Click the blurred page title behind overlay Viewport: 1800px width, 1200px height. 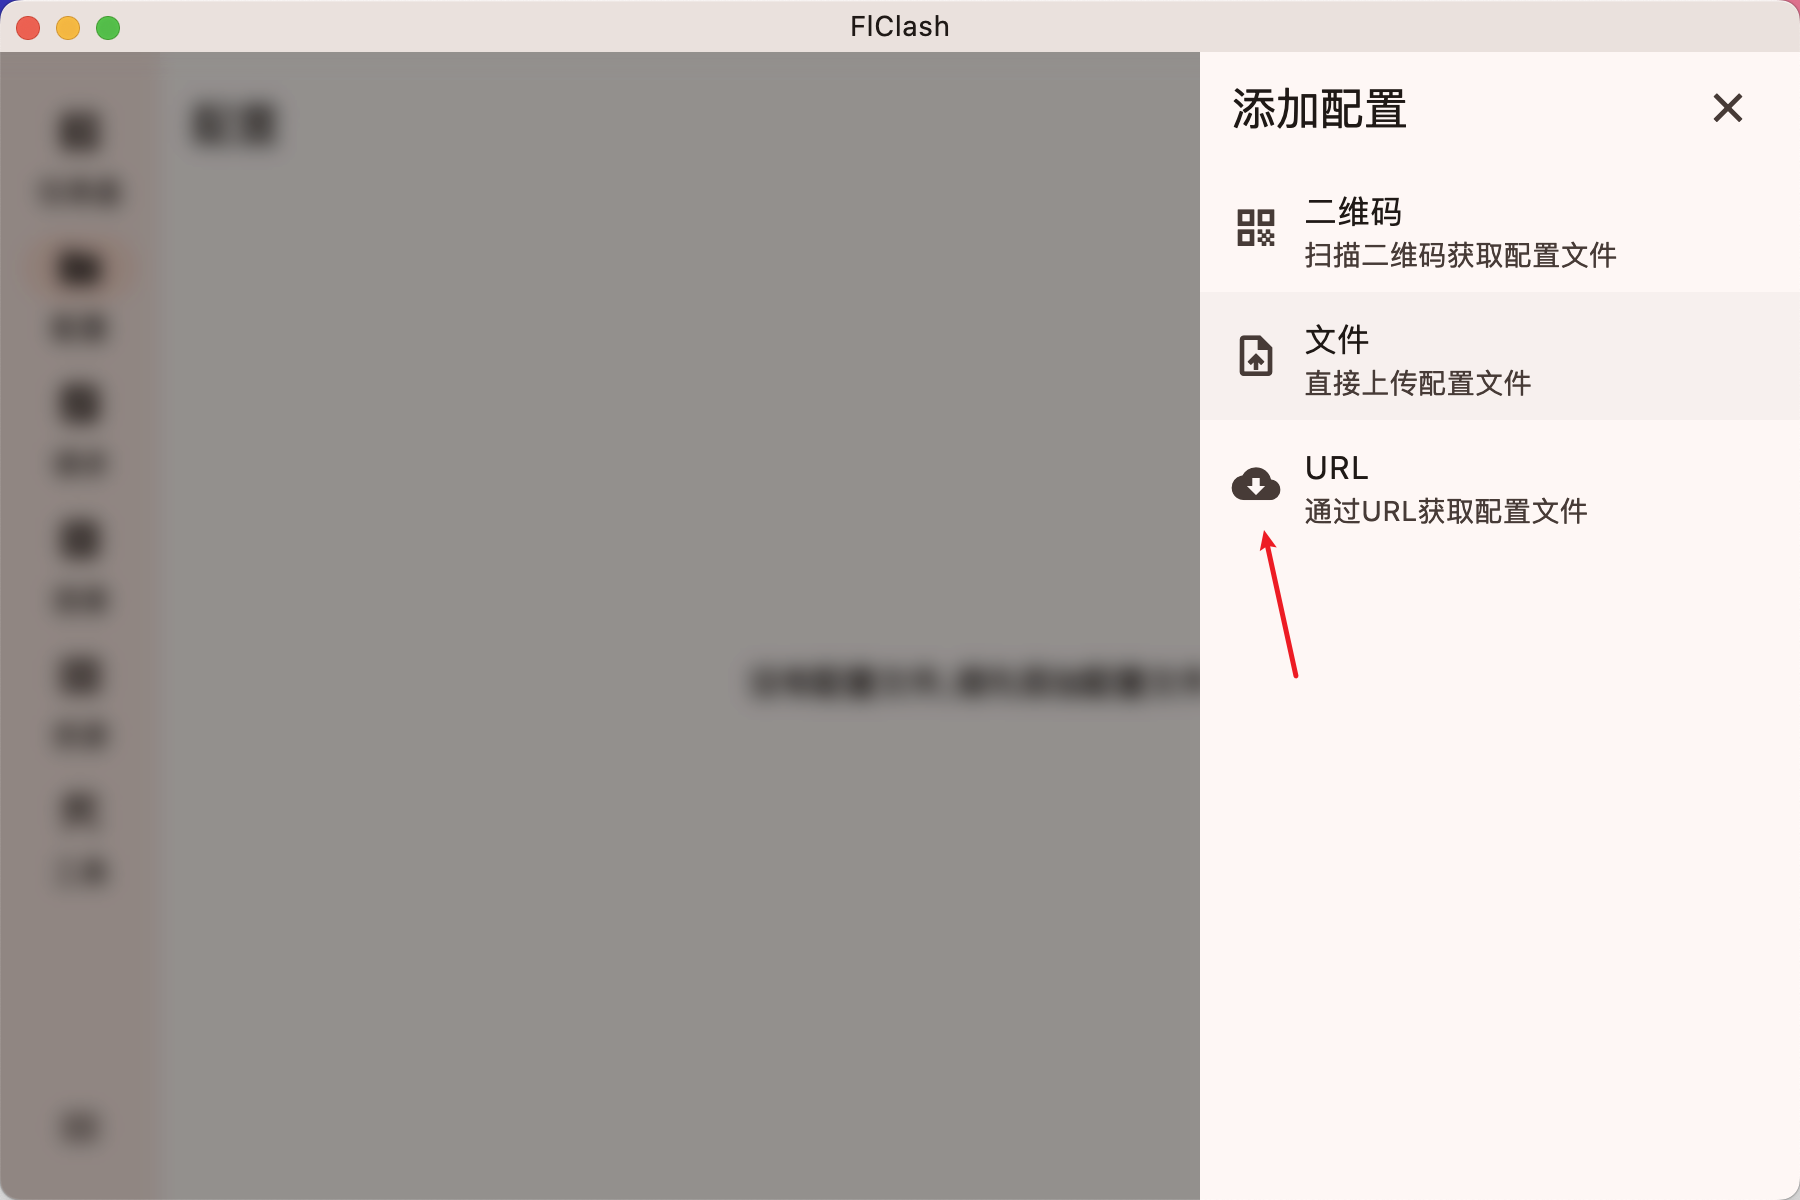234,125
